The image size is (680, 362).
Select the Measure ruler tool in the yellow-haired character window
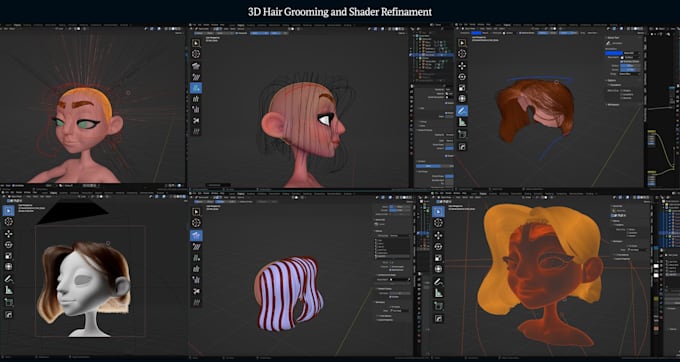point(438,294)
